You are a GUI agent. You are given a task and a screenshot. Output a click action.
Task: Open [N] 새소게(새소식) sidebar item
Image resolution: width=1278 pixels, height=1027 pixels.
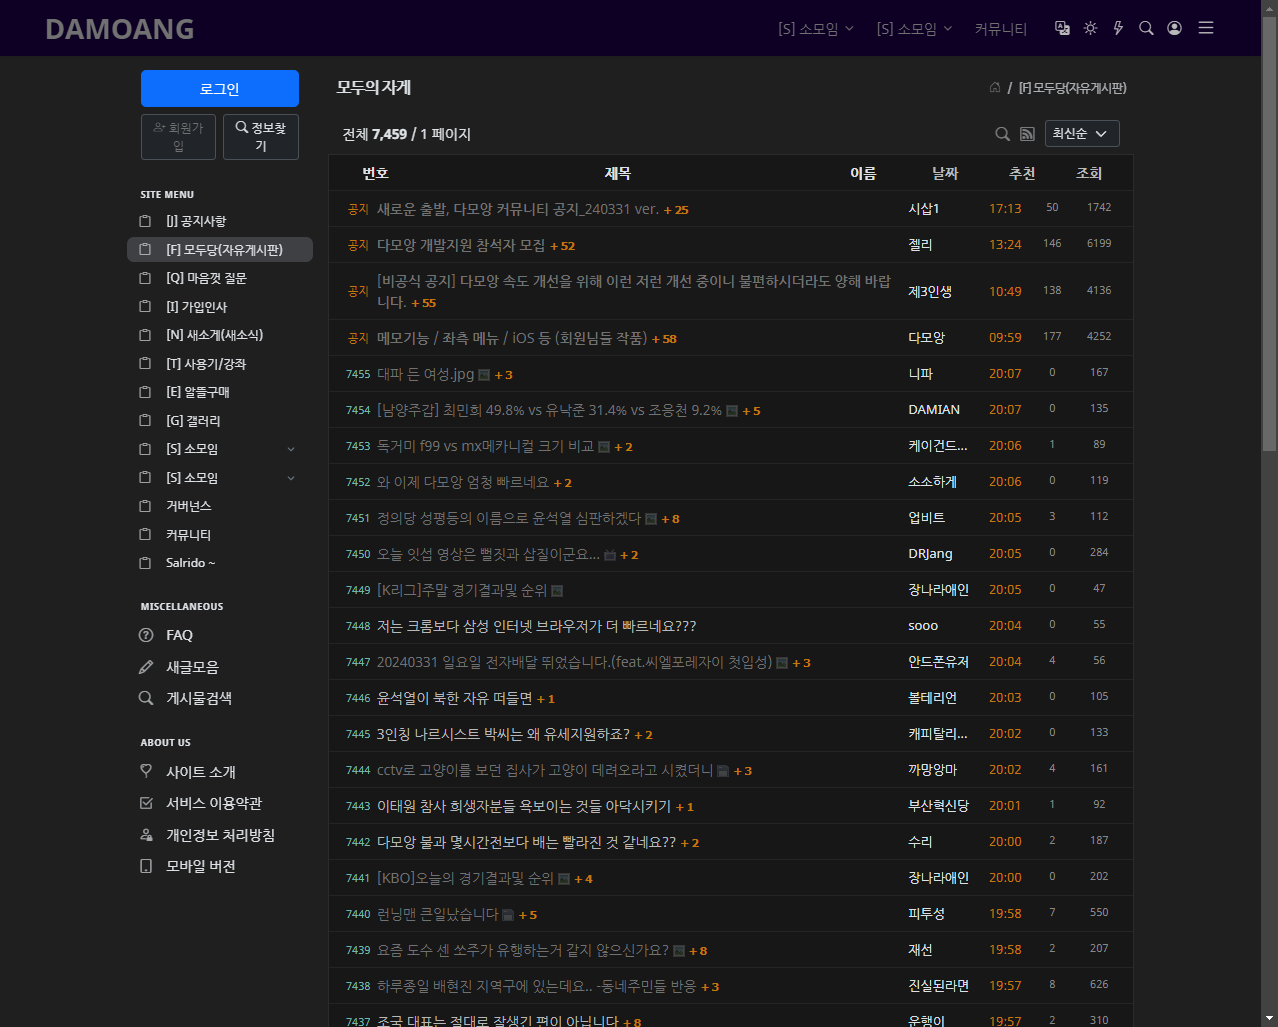click(x=214, y=335)
